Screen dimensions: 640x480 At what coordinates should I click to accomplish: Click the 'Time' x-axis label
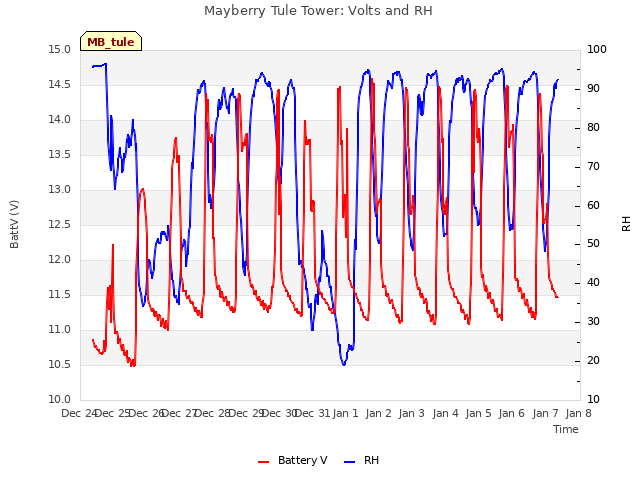click(566, 429)
